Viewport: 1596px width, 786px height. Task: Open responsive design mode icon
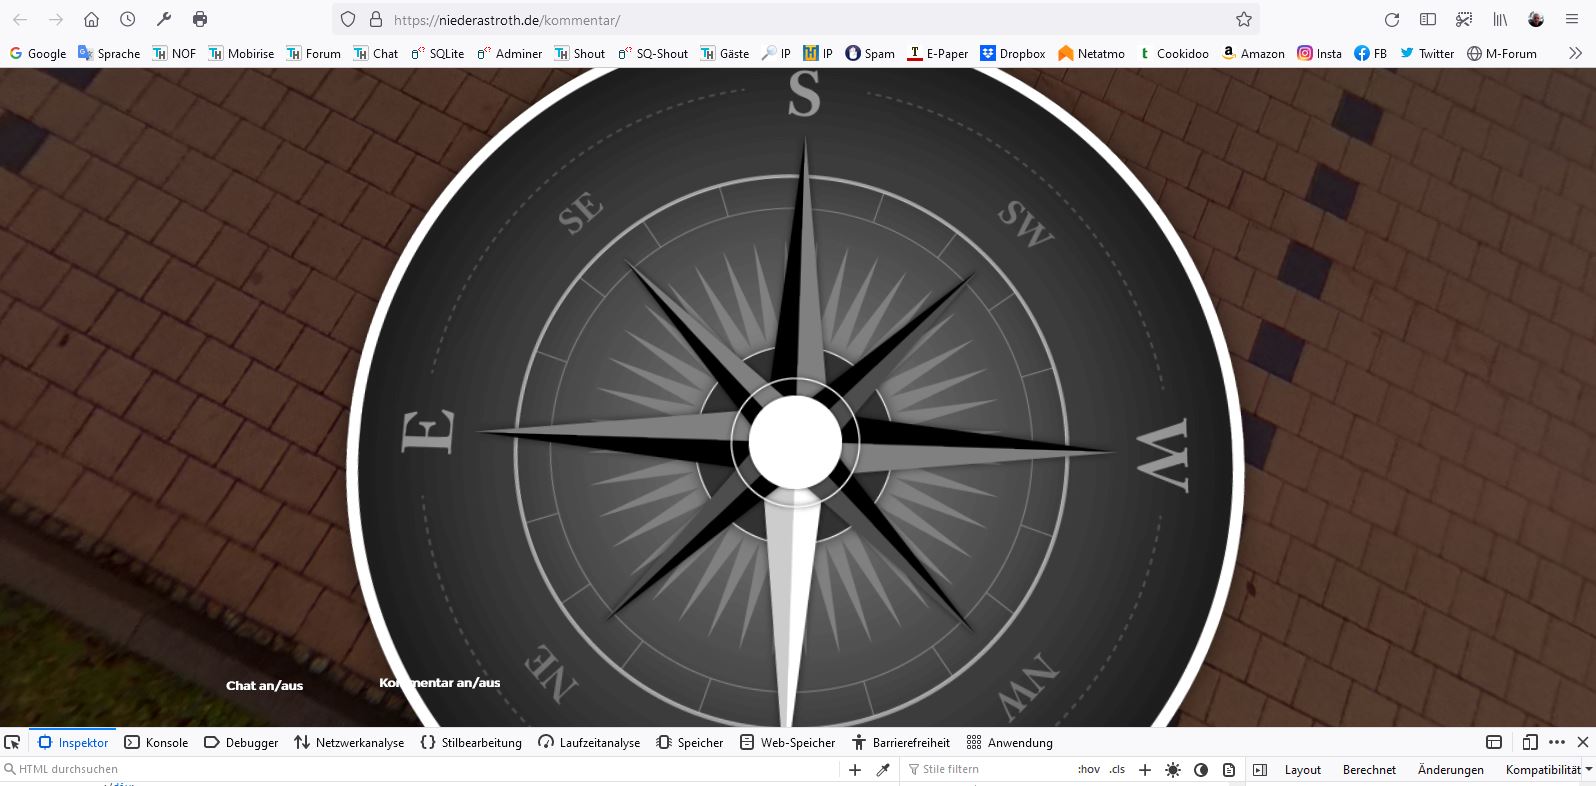click(x=1530, y=742)
